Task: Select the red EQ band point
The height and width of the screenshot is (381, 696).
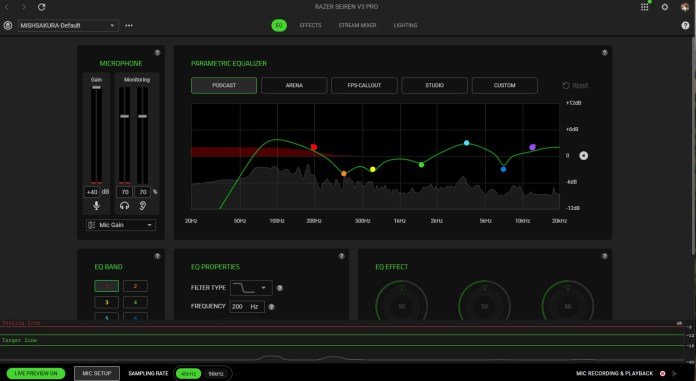Action: pos(314,147)
